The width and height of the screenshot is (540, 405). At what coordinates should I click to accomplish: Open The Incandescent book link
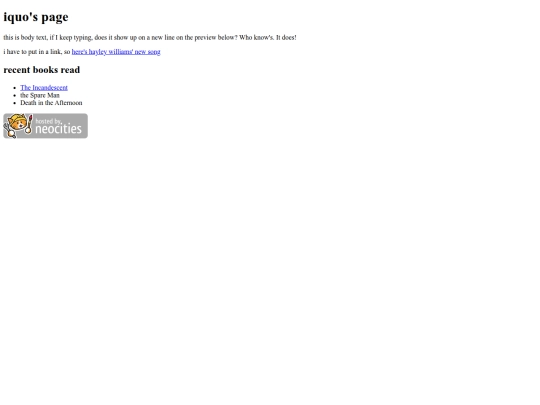point(44,87)
